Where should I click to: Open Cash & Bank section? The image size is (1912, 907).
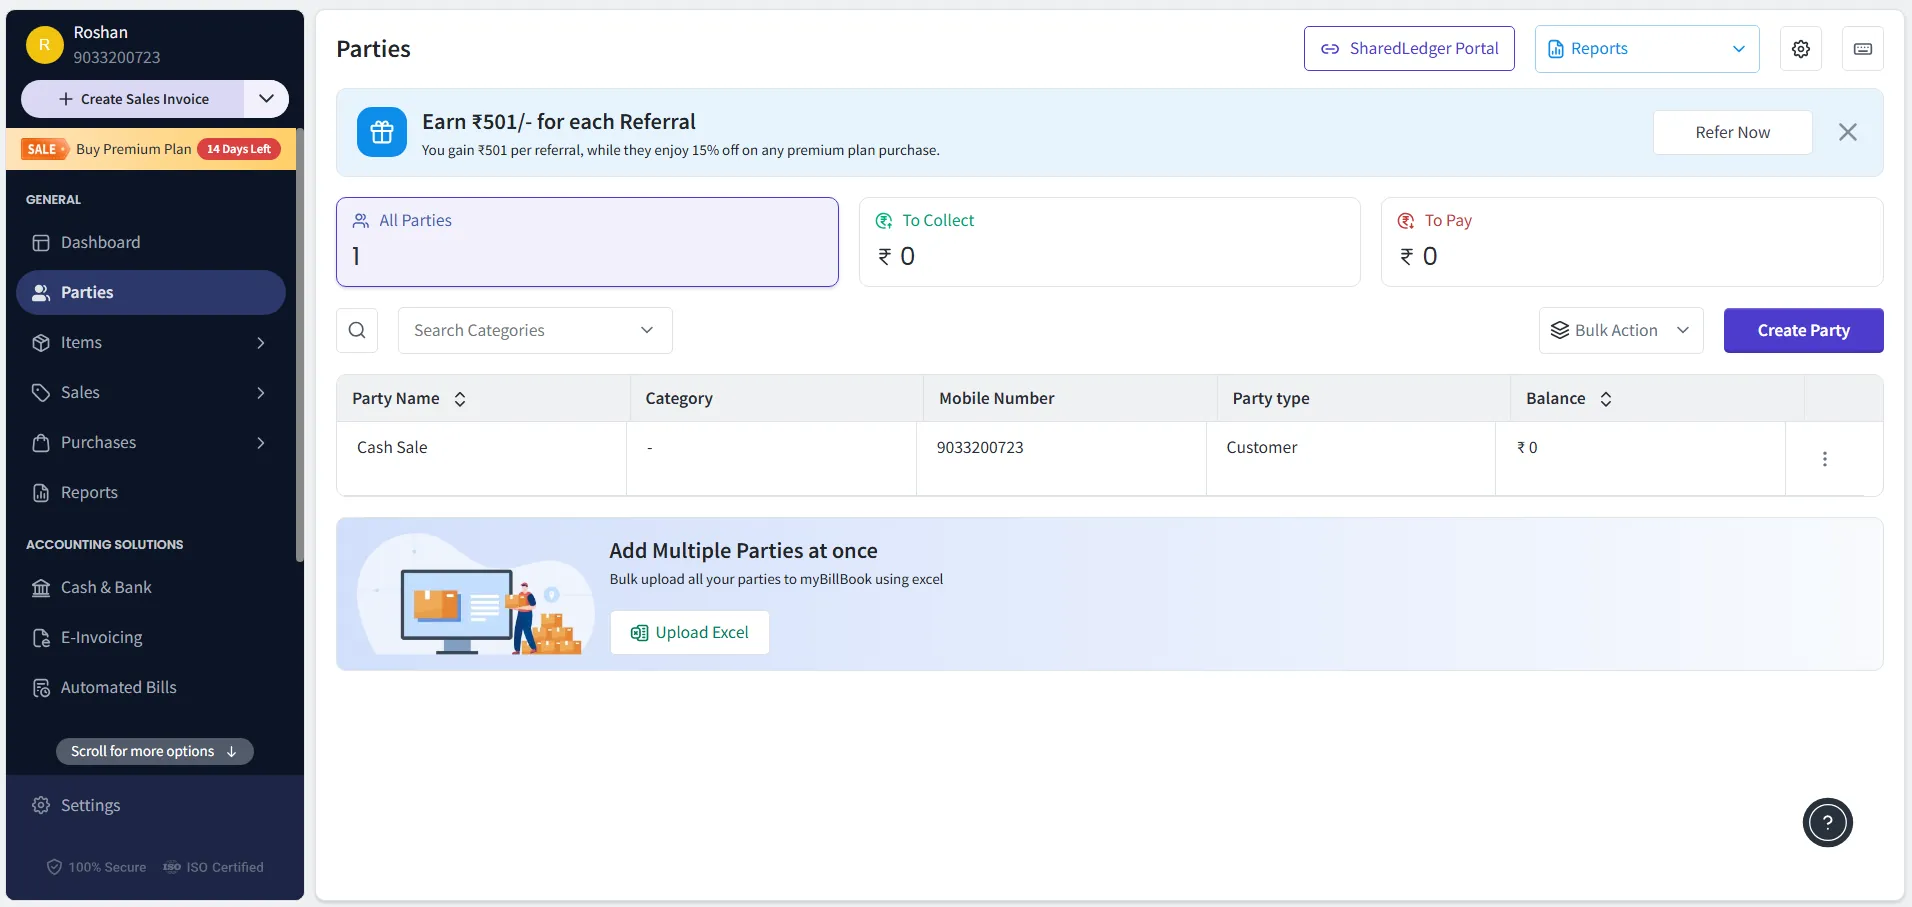tap(151, 588)
